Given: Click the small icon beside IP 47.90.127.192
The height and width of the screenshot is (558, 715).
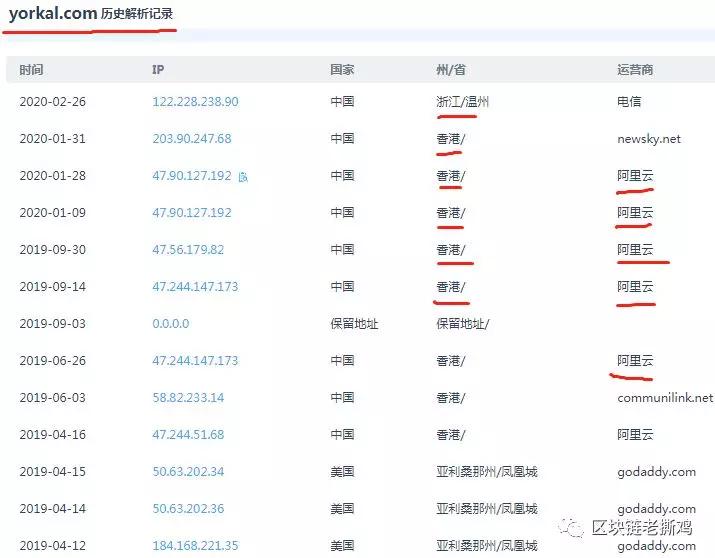Looking at the screenshot, I should [242, 176].
